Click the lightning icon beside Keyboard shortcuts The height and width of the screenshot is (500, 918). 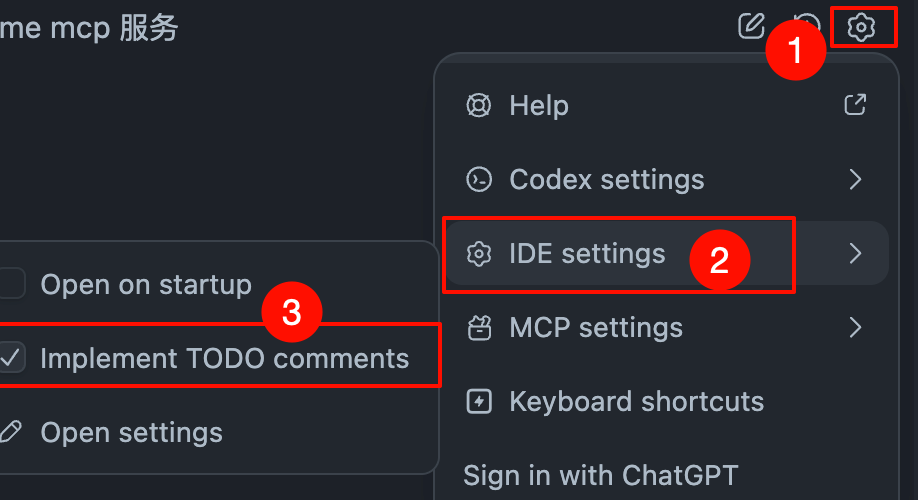click(x=479, y=402)
